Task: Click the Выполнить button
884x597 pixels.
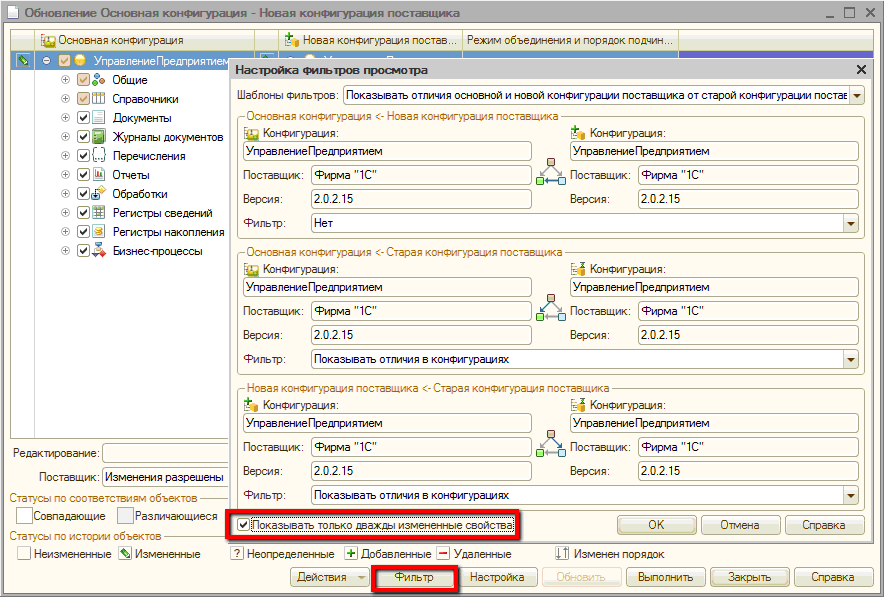Action: pos(665,577)
